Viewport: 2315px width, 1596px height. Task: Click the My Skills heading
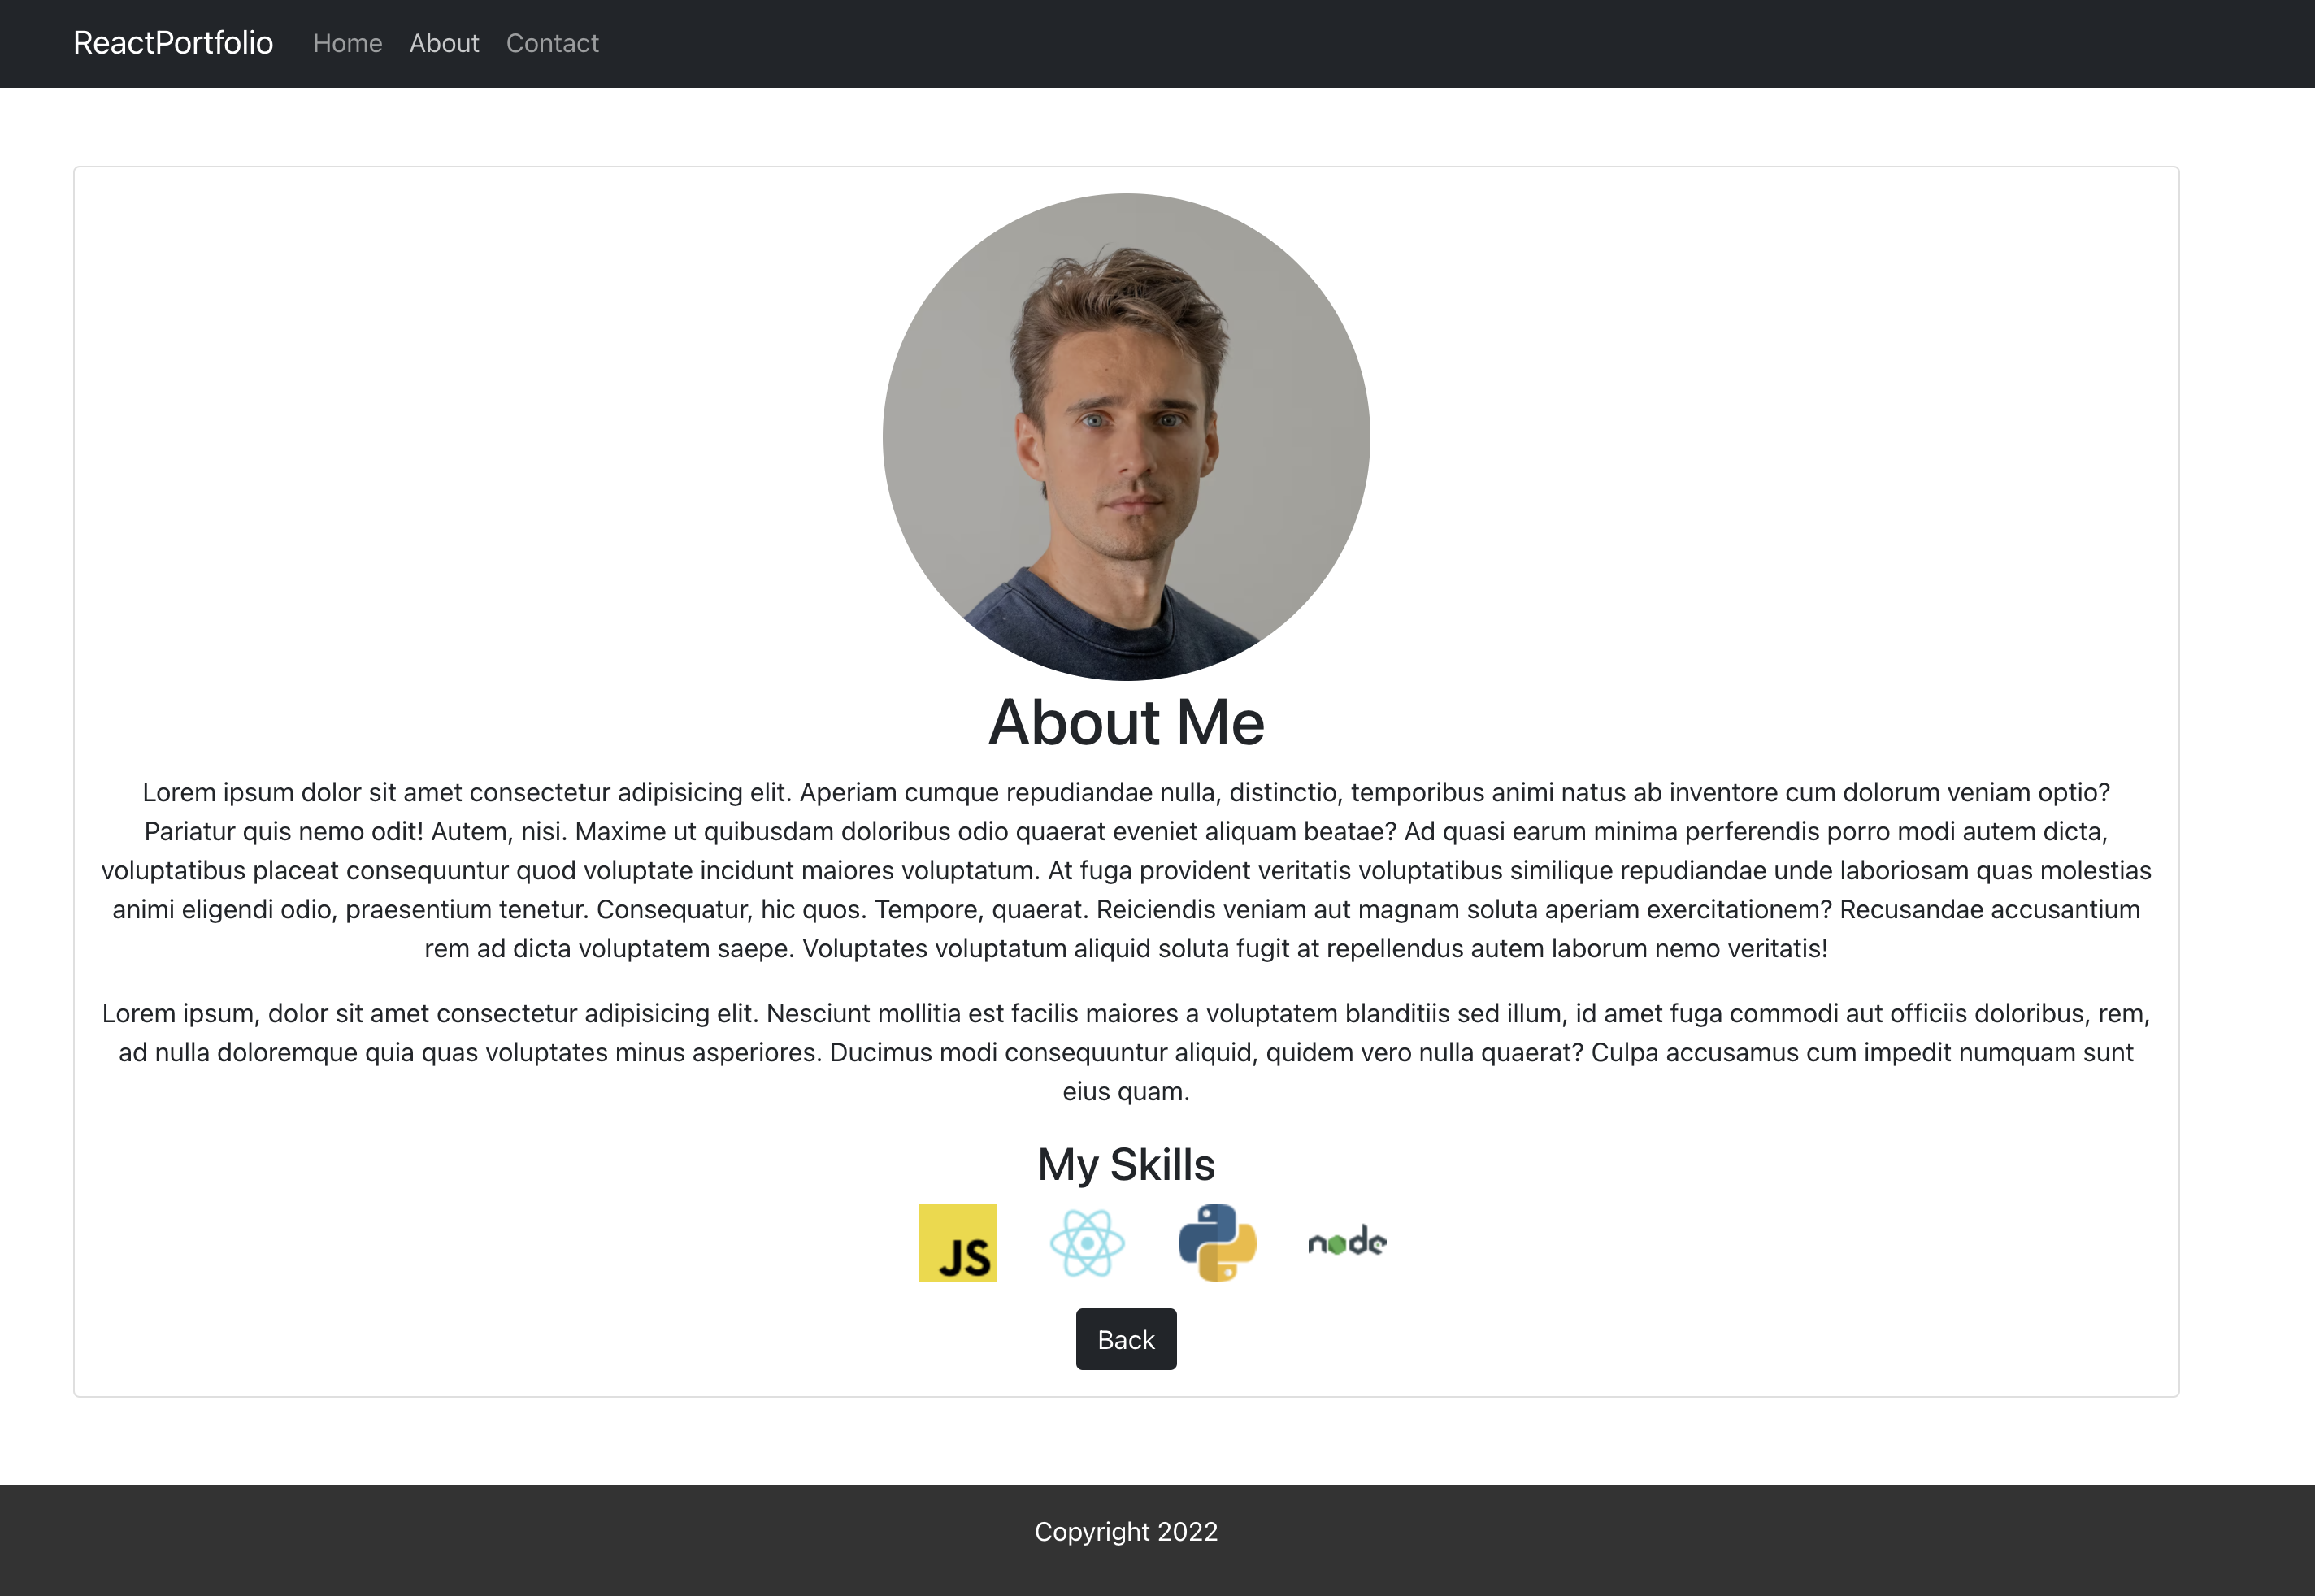click(1126, 1164)
